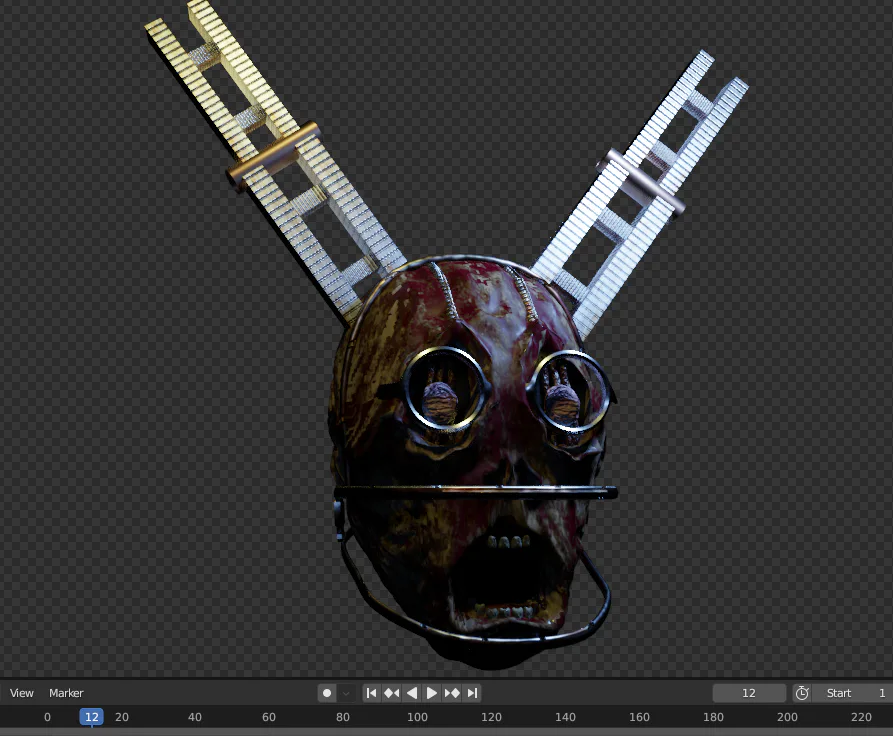
Task: Click frame 180 on the timeline ruler
Action: 714,717
